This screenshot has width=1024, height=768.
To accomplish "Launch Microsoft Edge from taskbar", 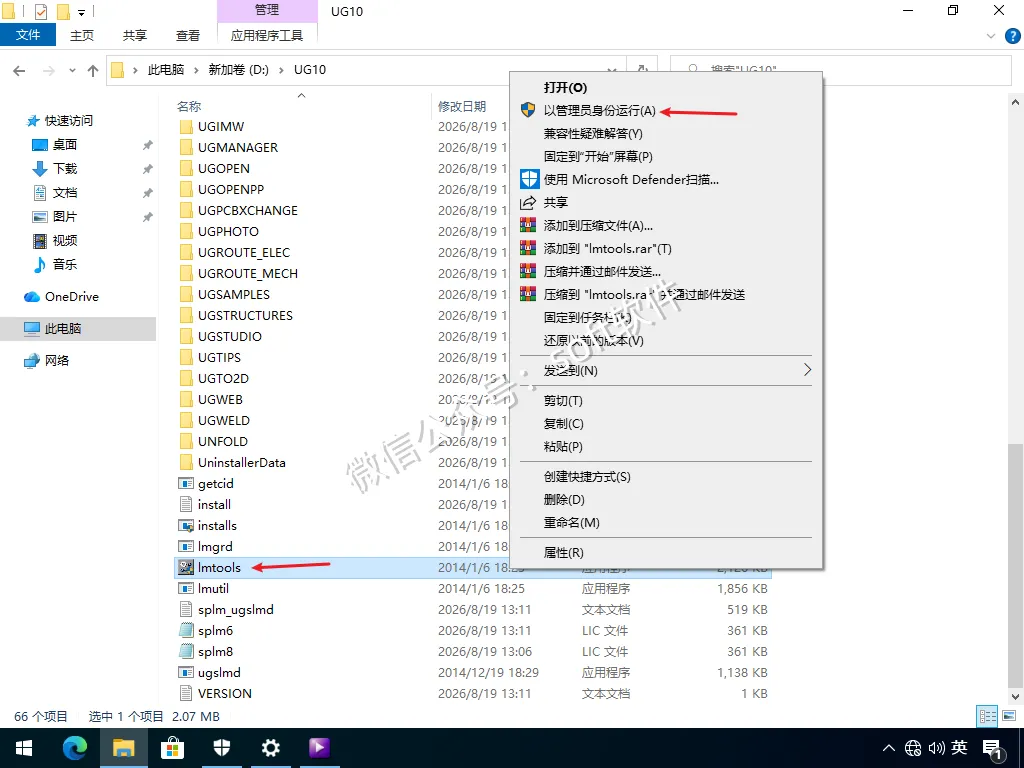I will pyautogui.click(x=74, y=748).
